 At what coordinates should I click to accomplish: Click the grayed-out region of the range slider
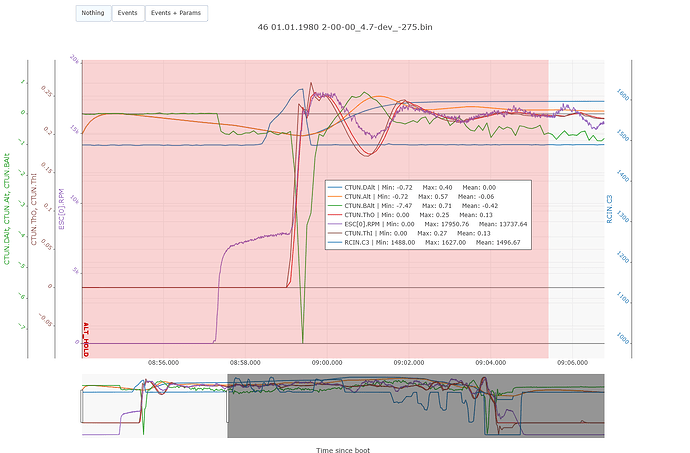[x=416, y=406]
